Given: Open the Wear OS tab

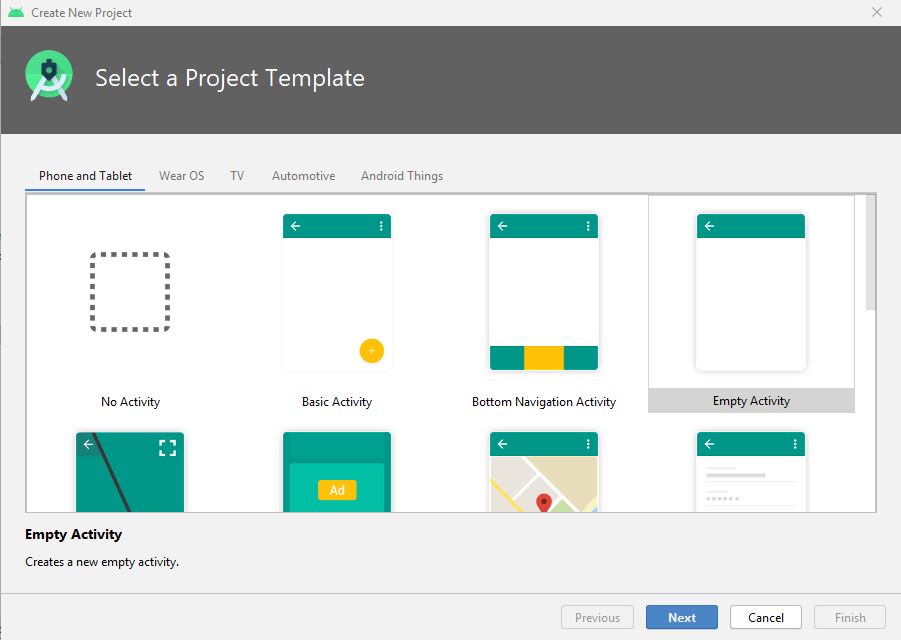Looking at the screenshot, I should [x=182, y=176].
